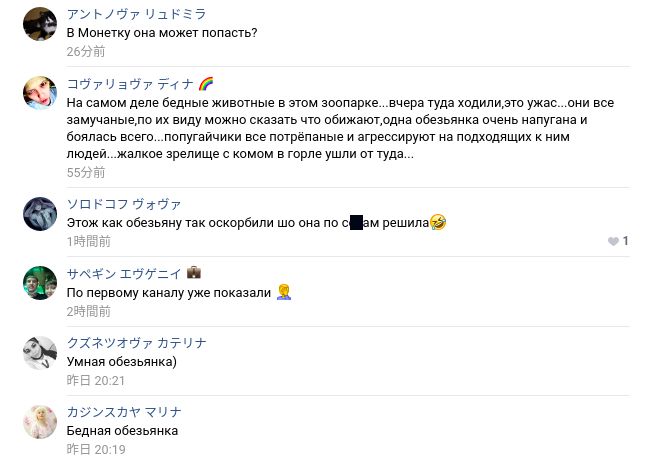Open the 55分前 timestamp link
Viewport: 652px width, 463px height.
pyautogui.click(x=86, y=172)
